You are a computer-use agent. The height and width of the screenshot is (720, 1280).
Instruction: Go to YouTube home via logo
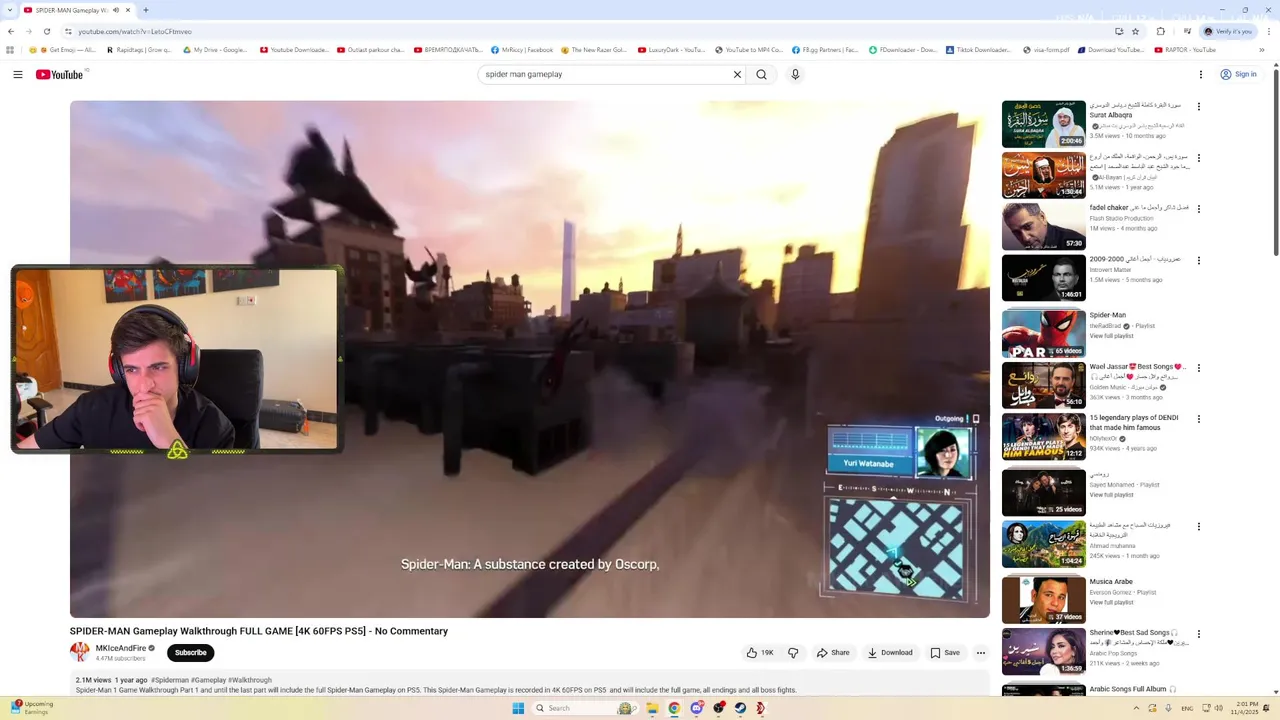[60, 74]
